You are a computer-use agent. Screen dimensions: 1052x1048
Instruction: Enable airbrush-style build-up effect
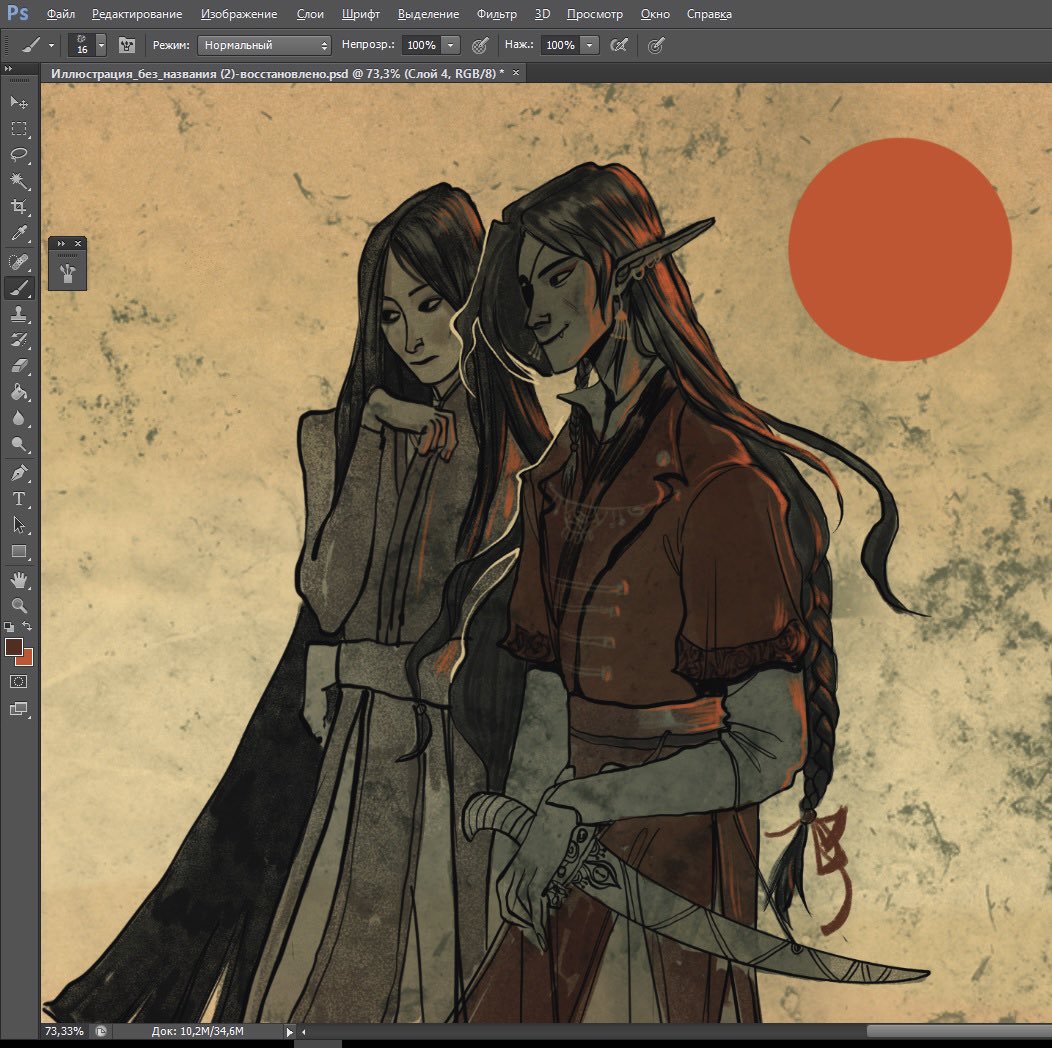pyautogui.click(x=619, y=45)
